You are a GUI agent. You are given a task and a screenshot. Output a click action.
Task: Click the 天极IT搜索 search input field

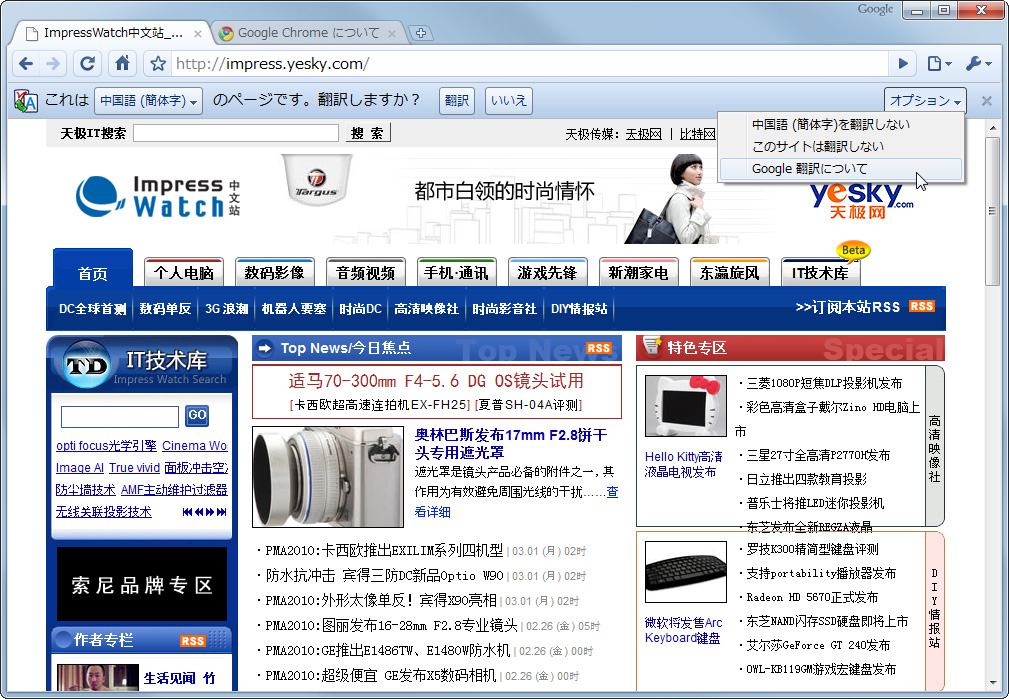235,133
